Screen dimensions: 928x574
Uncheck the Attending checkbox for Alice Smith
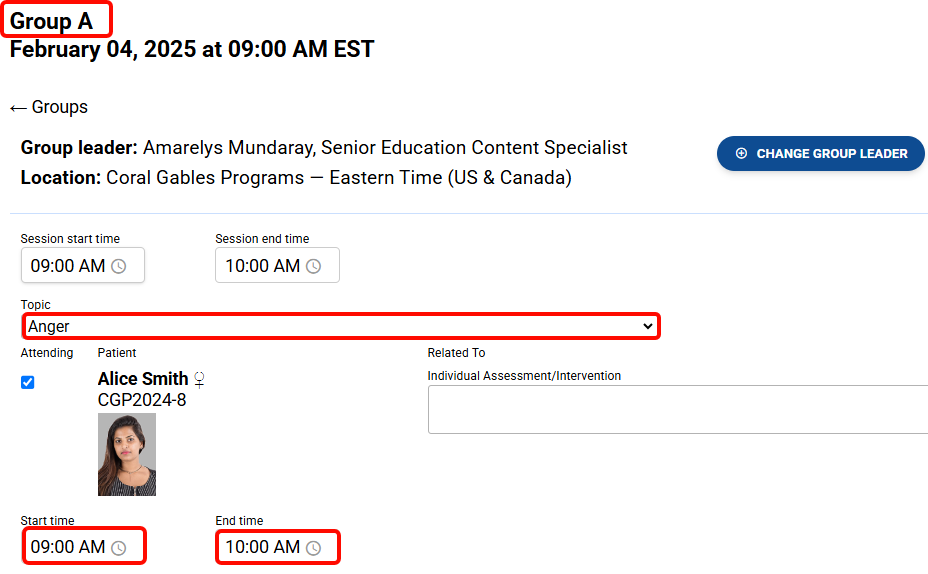(x=28, y=382)
